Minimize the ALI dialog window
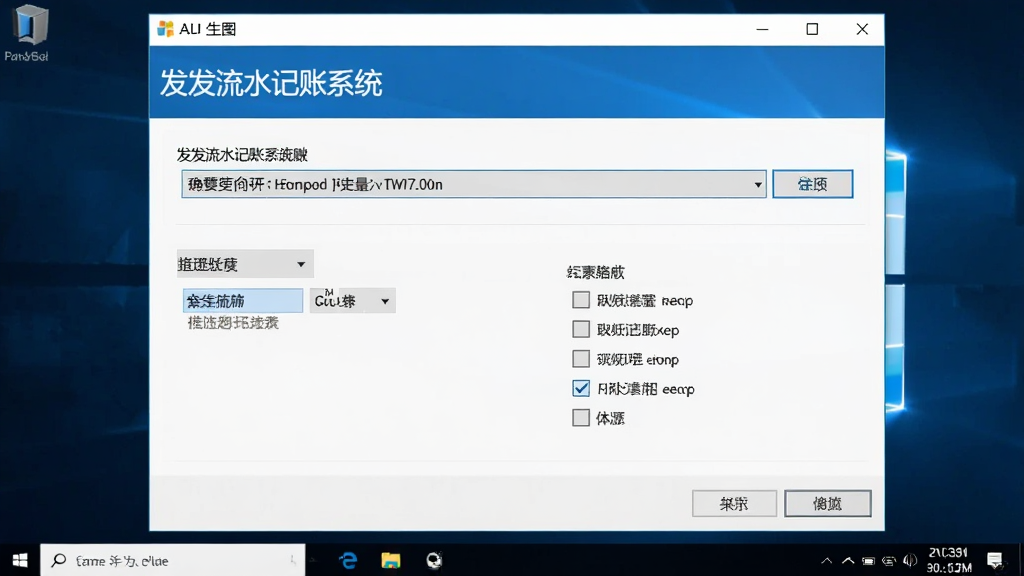Viewport: 1024px width, 576px height. pyautogui.click(x=762, y=29)
